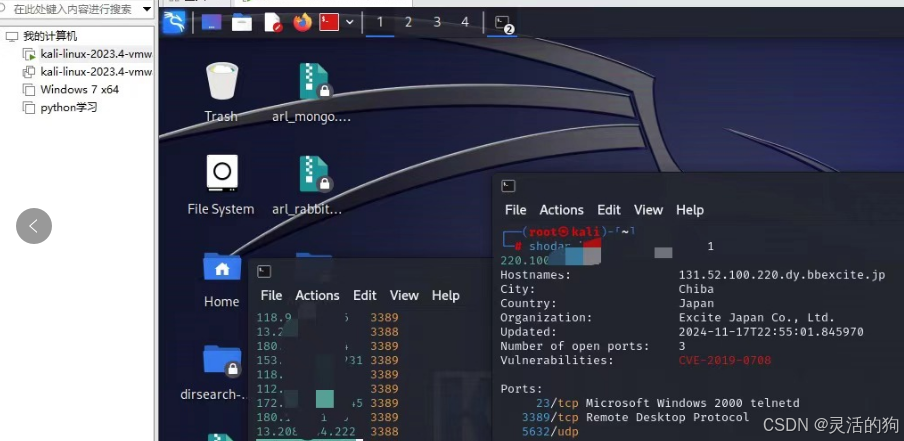
Task: Click the round previous-image arrow button
Action: [34, 226]
